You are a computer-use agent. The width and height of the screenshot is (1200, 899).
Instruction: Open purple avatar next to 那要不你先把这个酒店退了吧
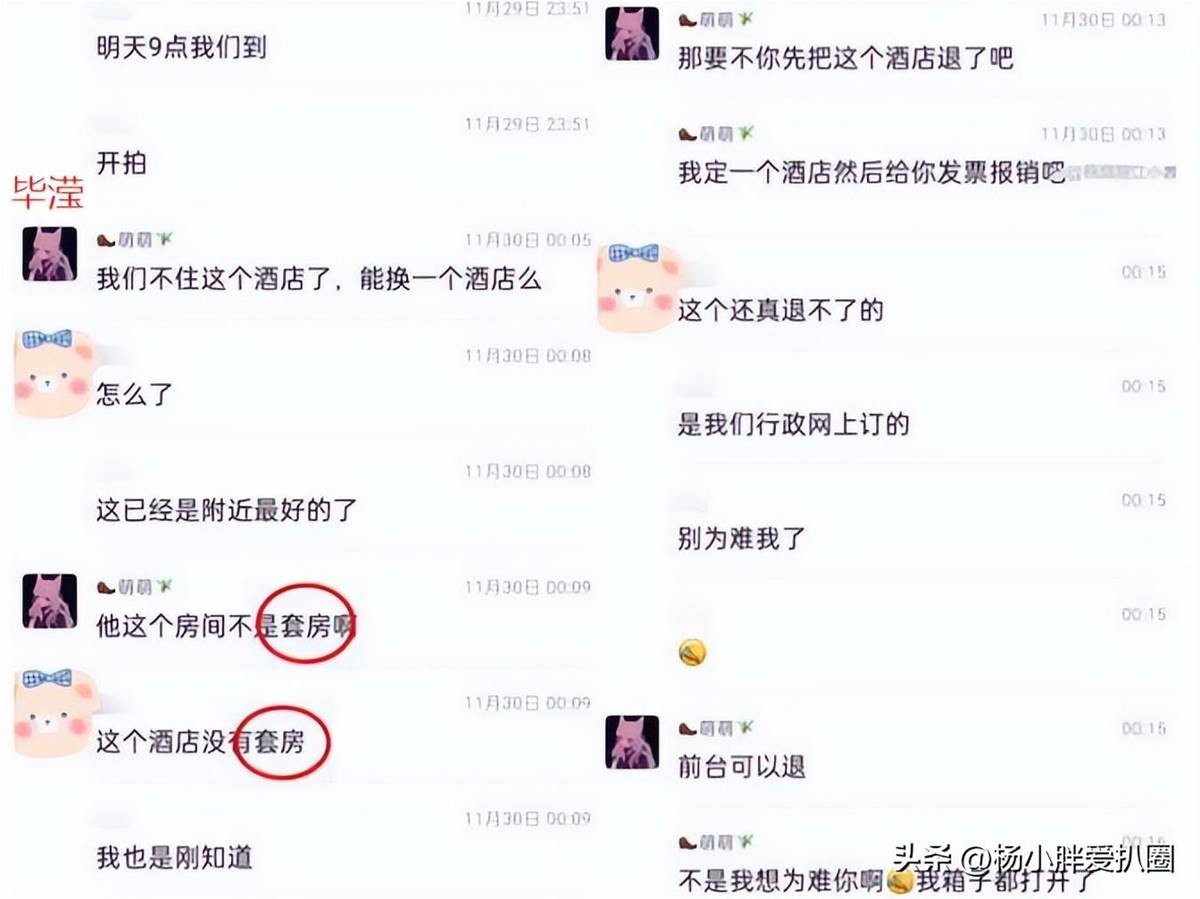pyautogui.click(x=632, y=33)
